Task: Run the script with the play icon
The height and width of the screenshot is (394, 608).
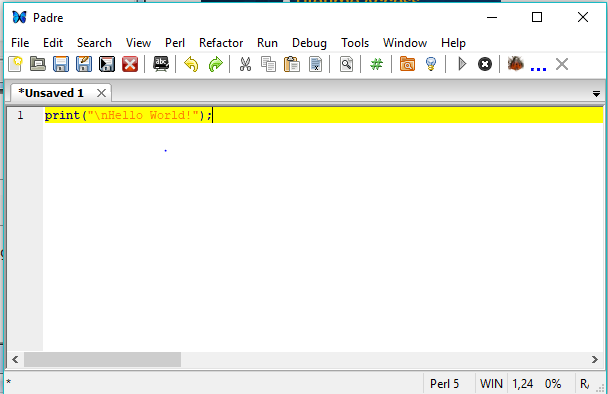Action: click(x=462, y=64)
